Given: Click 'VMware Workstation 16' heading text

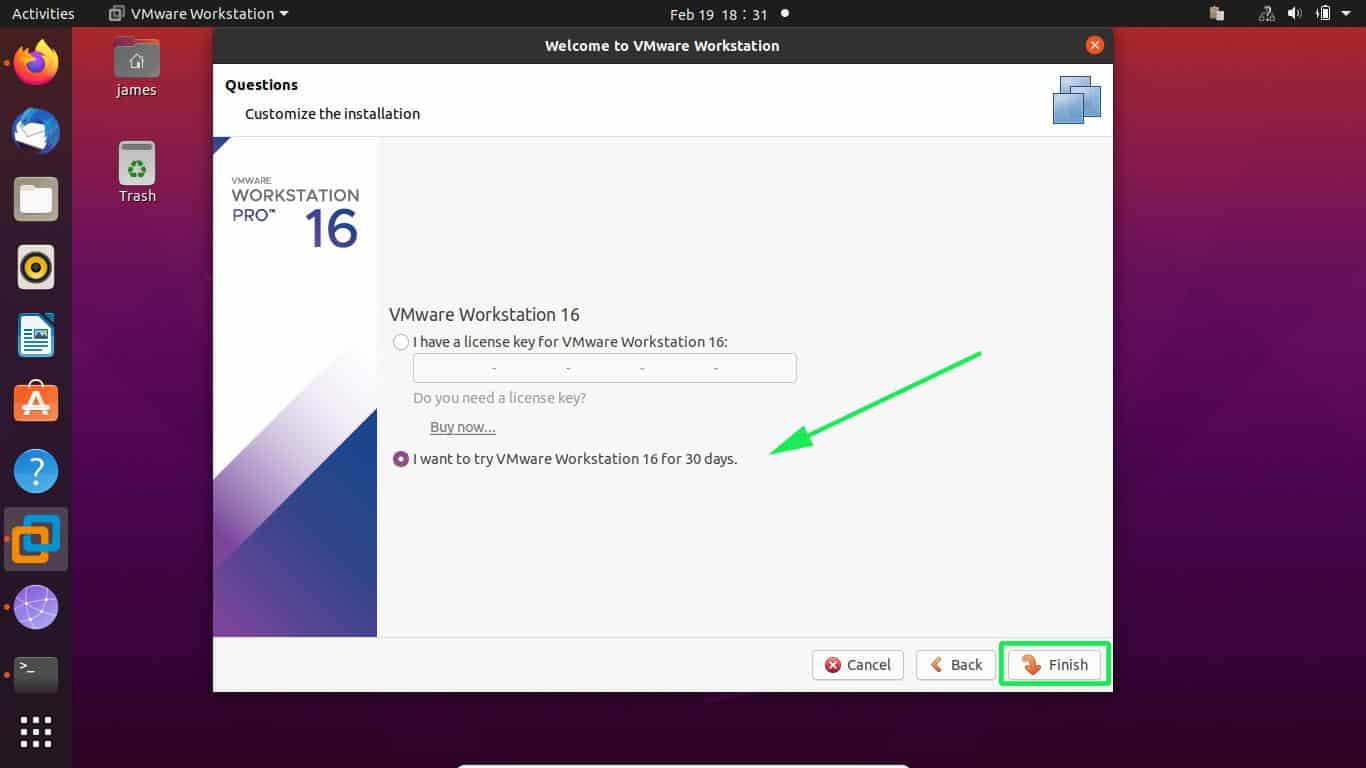Looking at the screenshot, I should 484,314.
